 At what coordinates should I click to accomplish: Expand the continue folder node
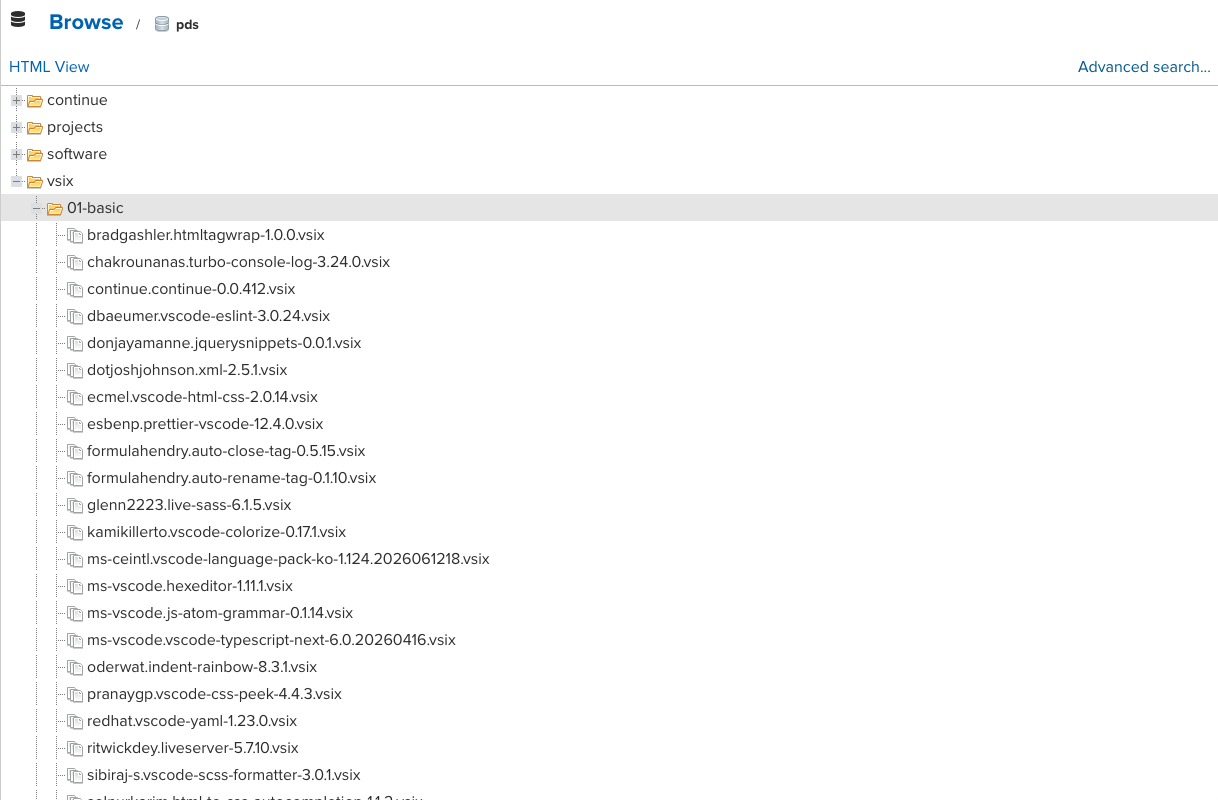pyautogui.click(x=17, y=100)
